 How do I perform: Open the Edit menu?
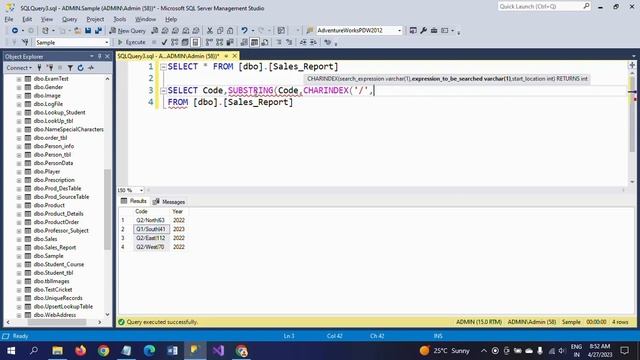coord(27,19)
